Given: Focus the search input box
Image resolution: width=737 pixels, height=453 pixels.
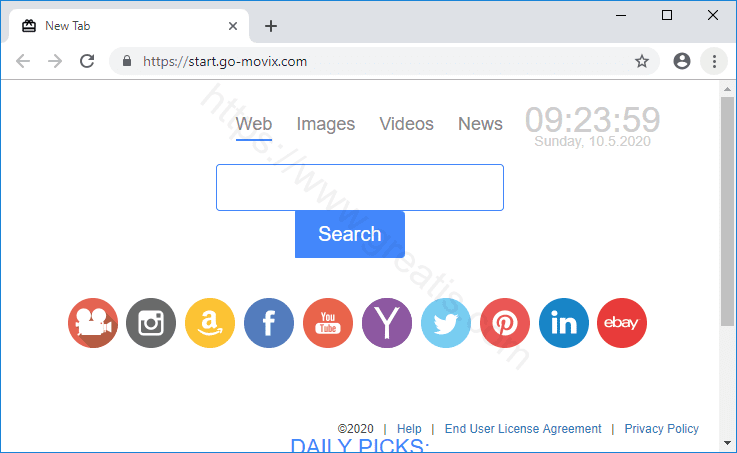Looking at the screenshot, I should point(360,187).
